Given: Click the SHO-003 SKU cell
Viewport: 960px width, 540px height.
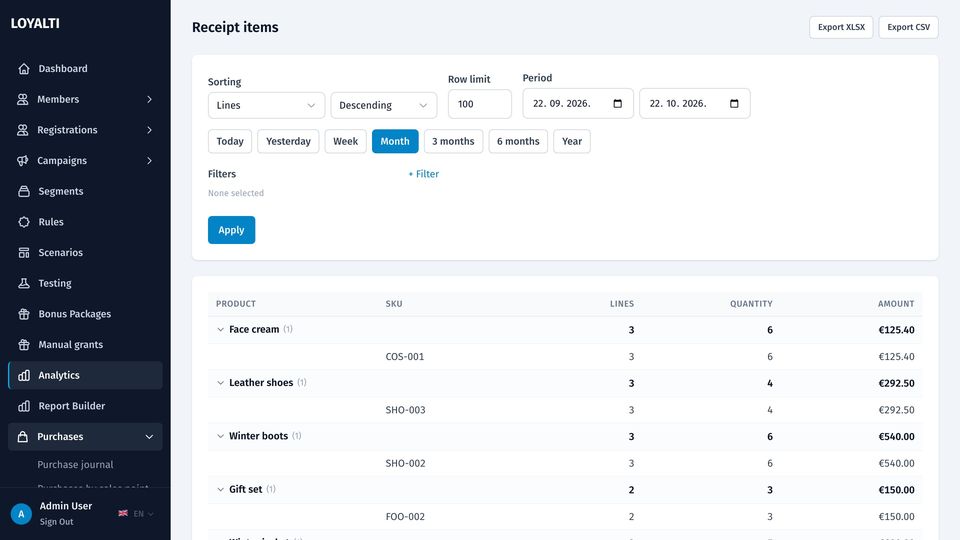Looking at the screenshot, I should pos(405,410).
